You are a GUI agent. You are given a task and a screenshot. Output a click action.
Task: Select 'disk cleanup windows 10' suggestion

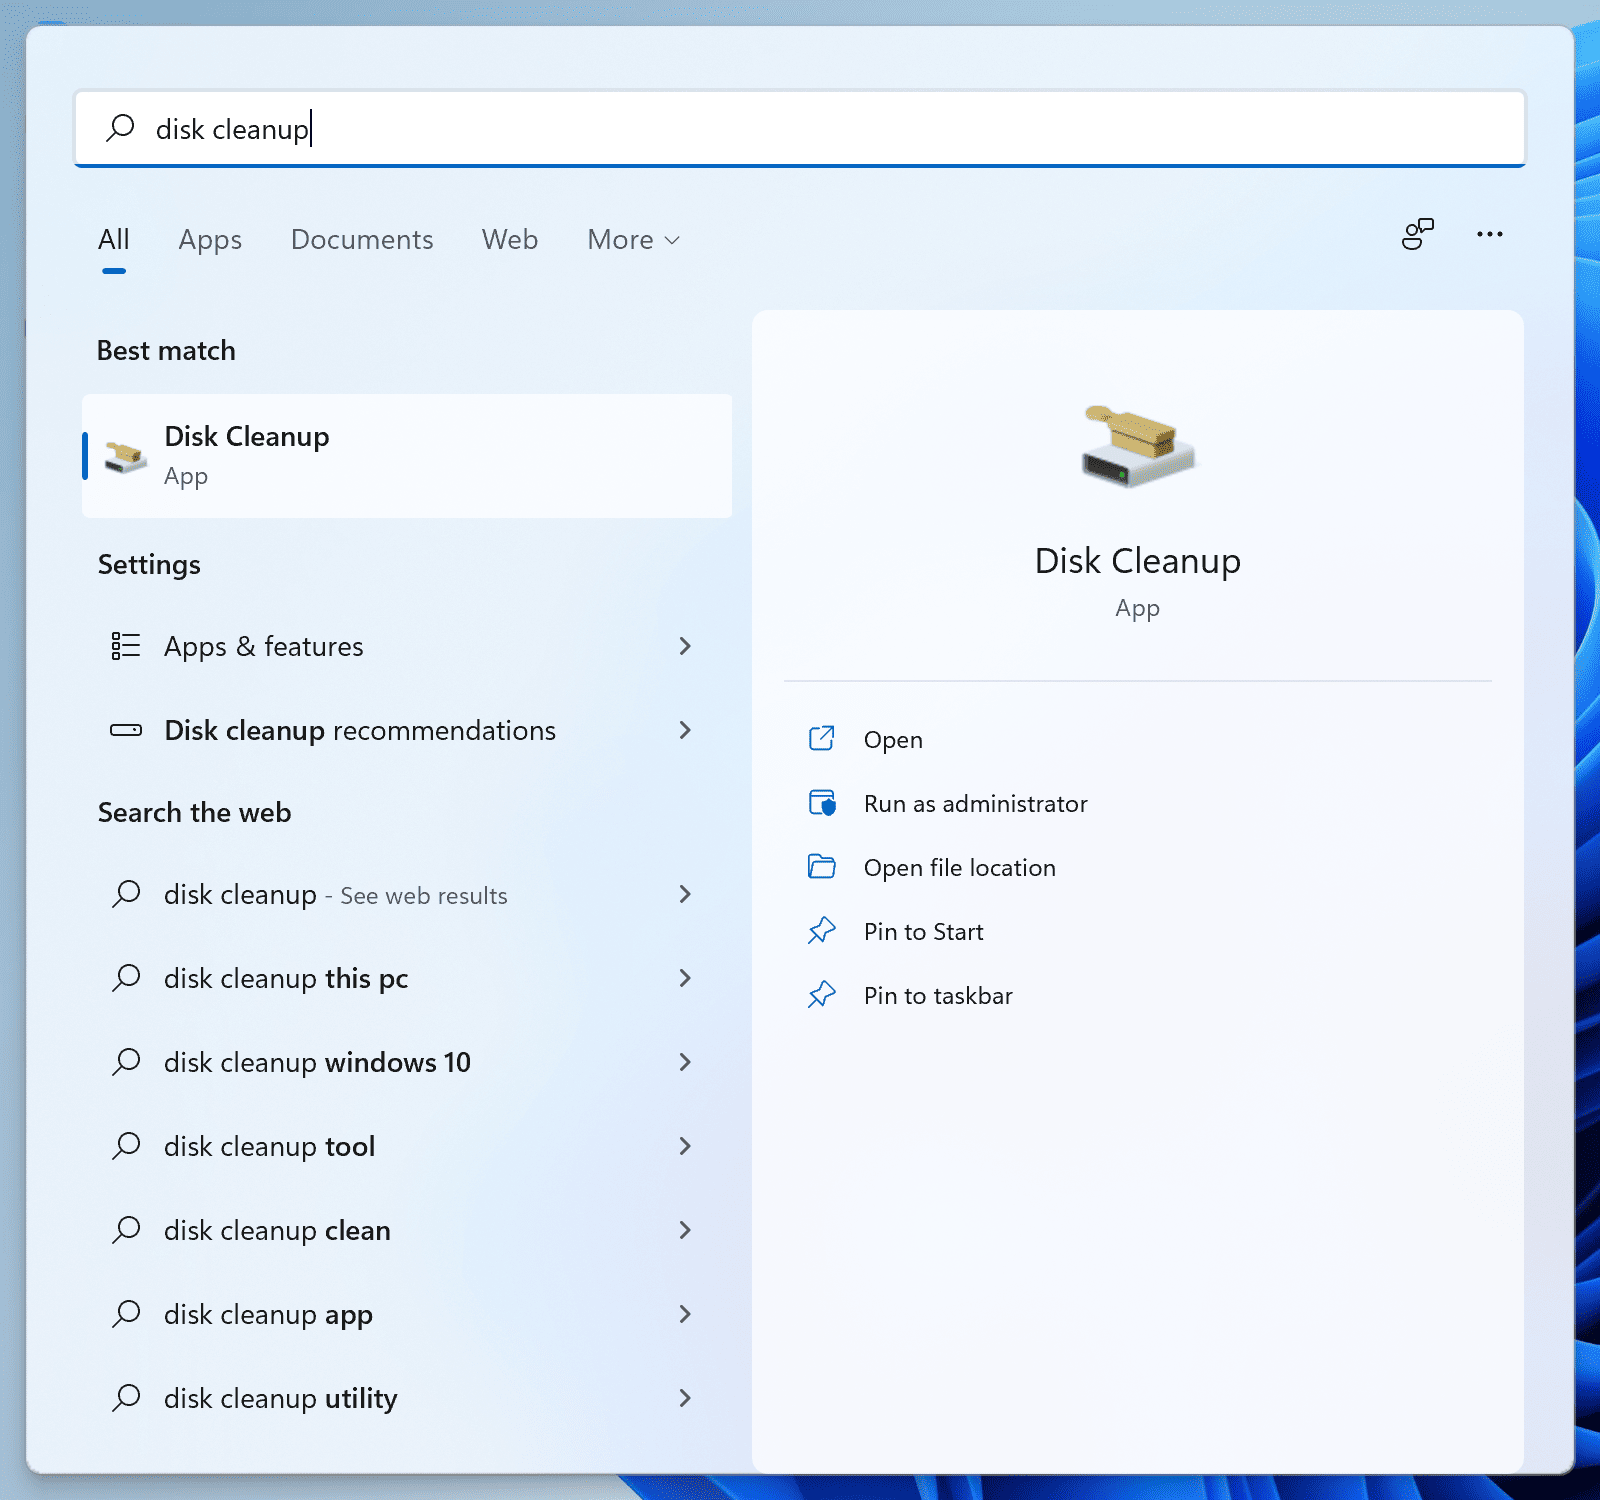(x=407, y=1062)
